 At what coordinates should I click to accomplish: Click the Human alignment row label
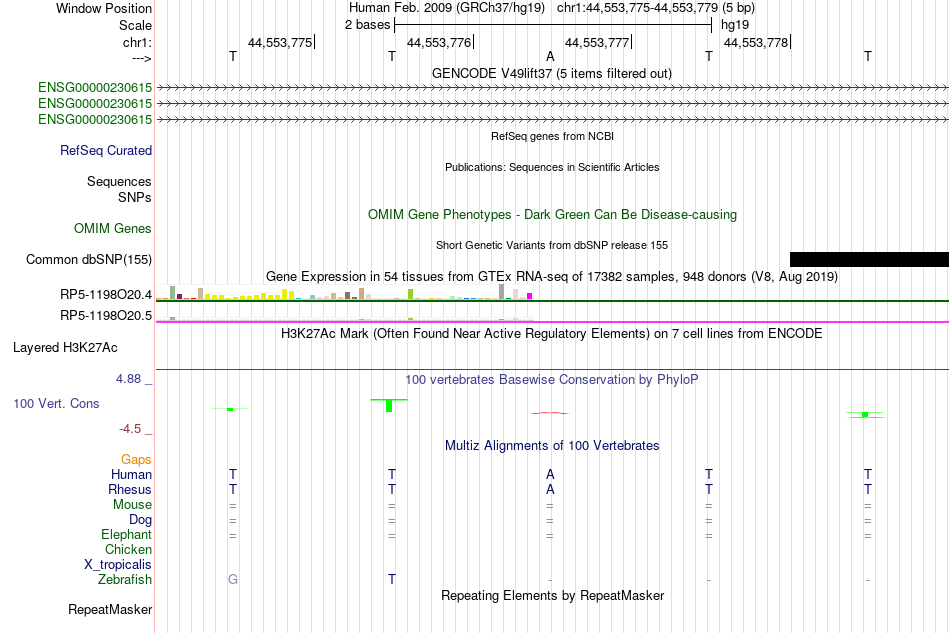click(131, 474)
